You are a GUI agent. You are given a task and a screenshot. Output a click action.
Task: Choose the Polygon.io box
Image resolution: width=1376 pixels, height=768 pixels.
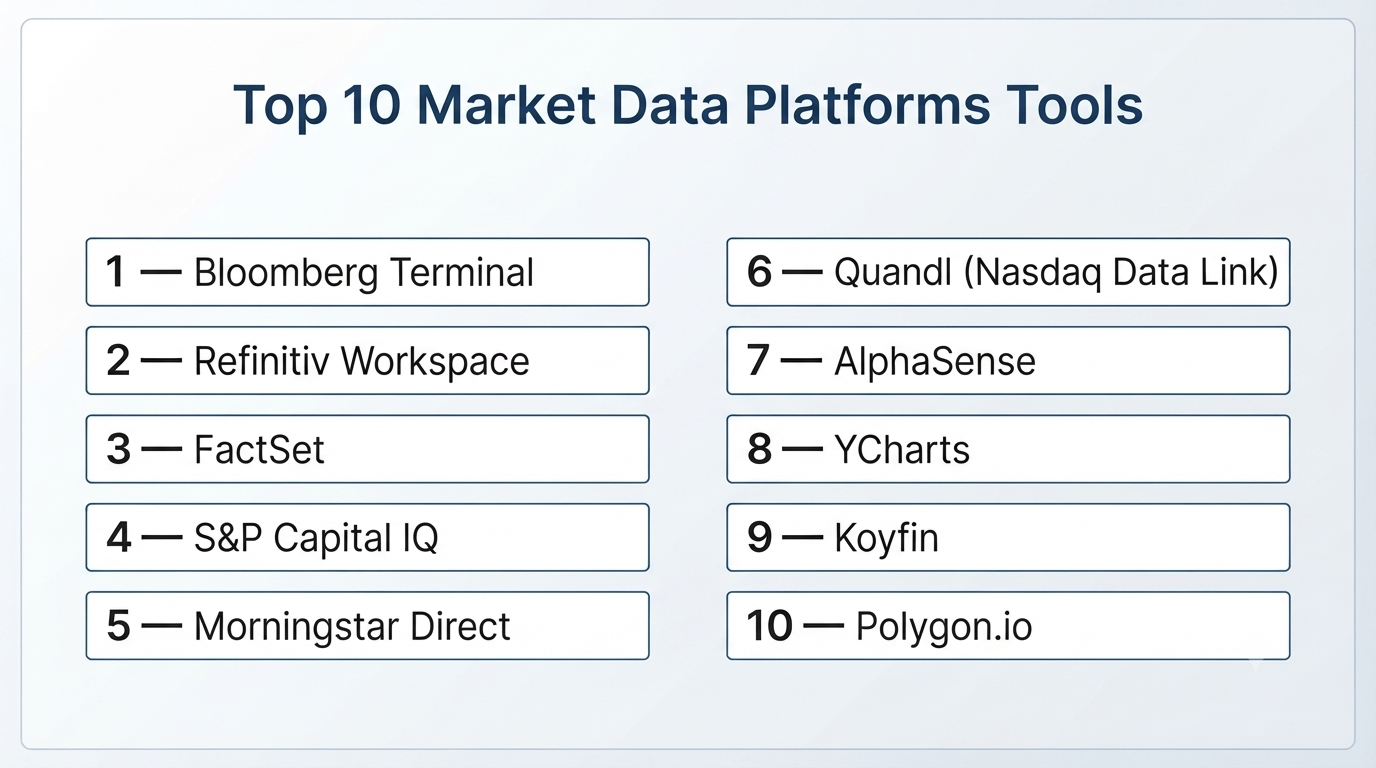[1008, 625]
